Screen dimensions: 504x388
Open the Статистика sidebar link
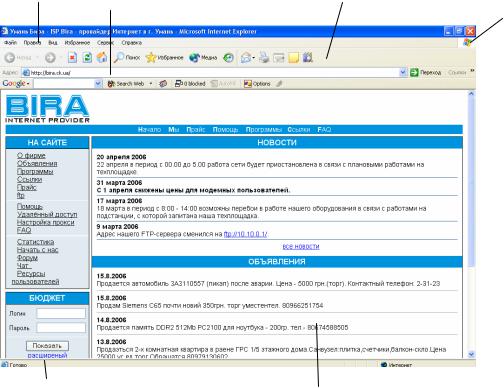tap(36, 242)
